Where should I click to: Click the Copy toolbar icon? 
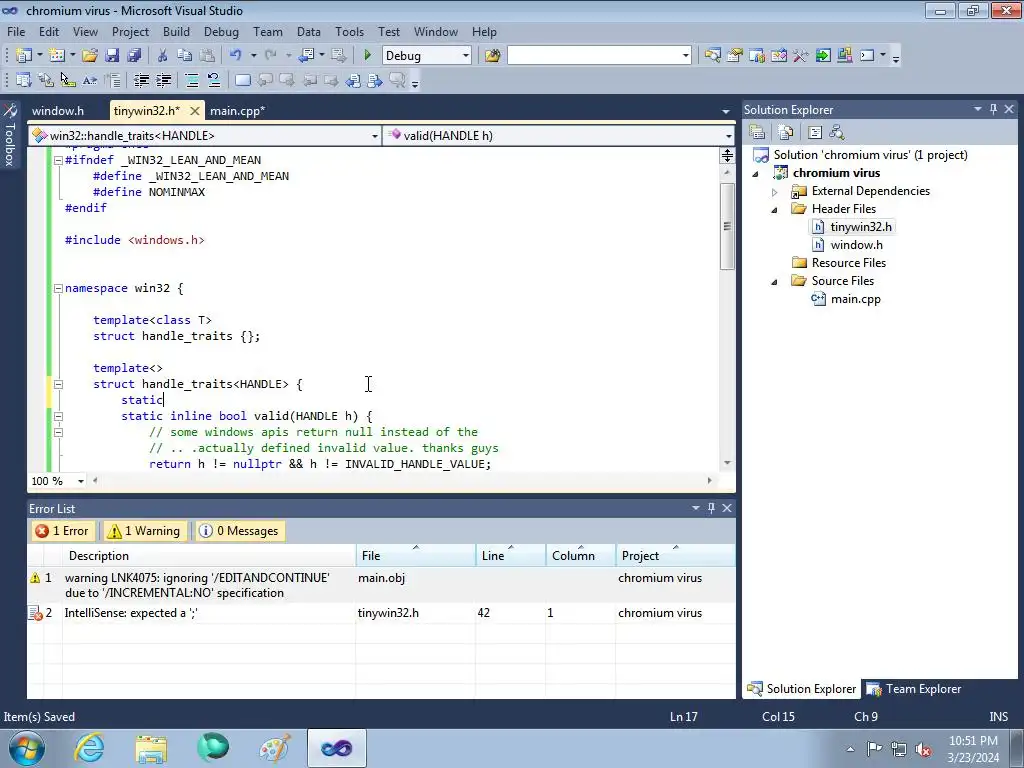pos(185,56)
